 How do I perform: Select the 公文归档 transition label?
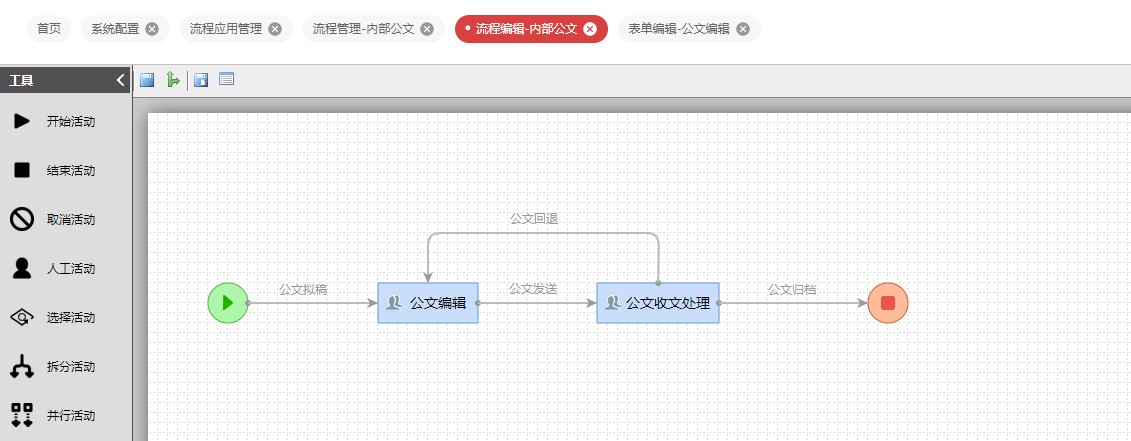pyautogui.click(x=792, y=289)
